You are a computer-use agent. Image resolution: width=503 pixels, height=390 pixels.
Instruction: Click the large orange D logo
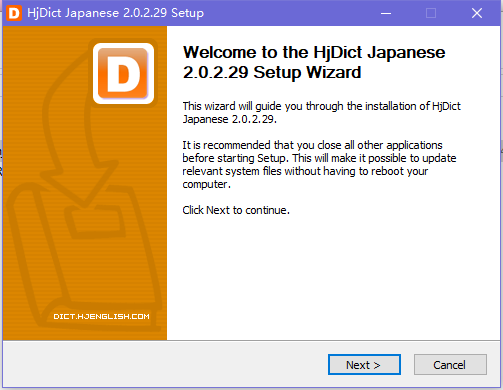[x=123, y=73]
